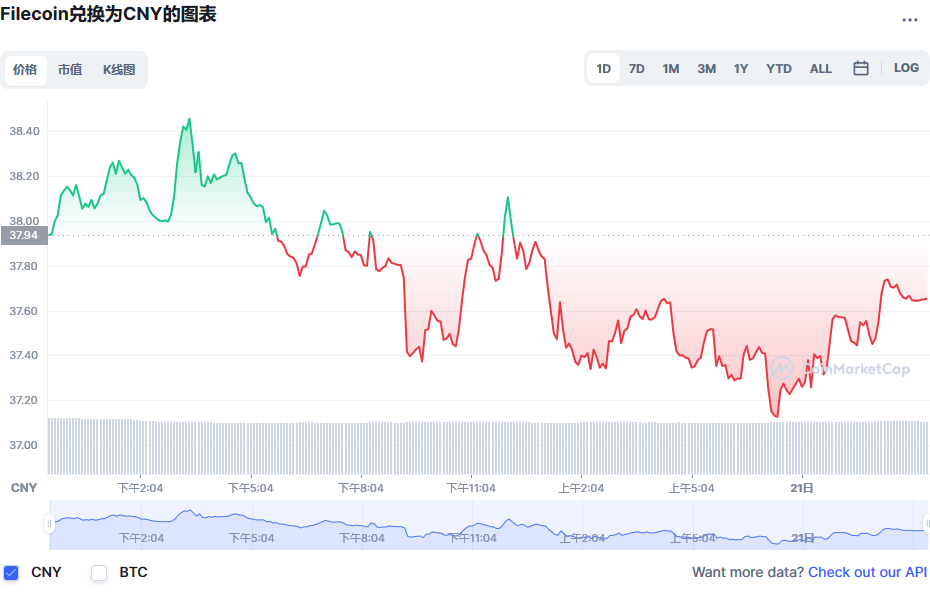Click the CNY axis unit label

tap(24, 488)
